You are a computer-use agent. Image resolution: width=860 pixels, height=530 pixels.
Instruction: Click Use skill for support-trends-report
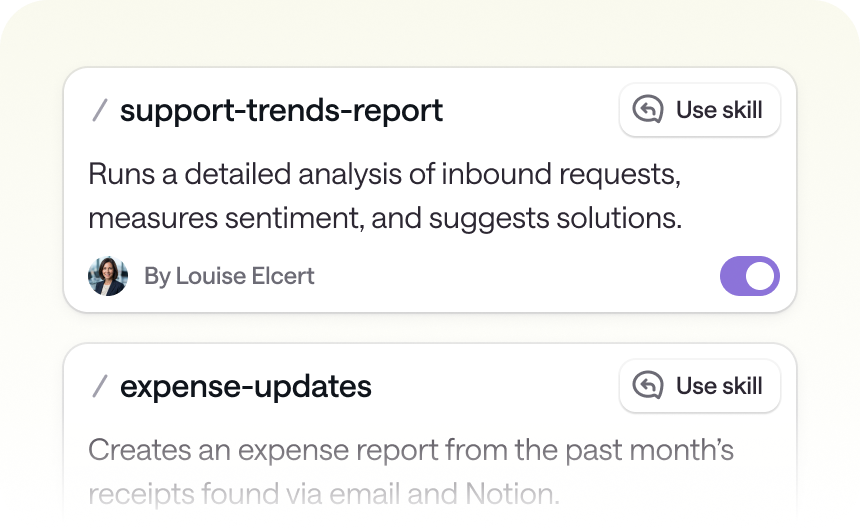[x=700, y=110]
